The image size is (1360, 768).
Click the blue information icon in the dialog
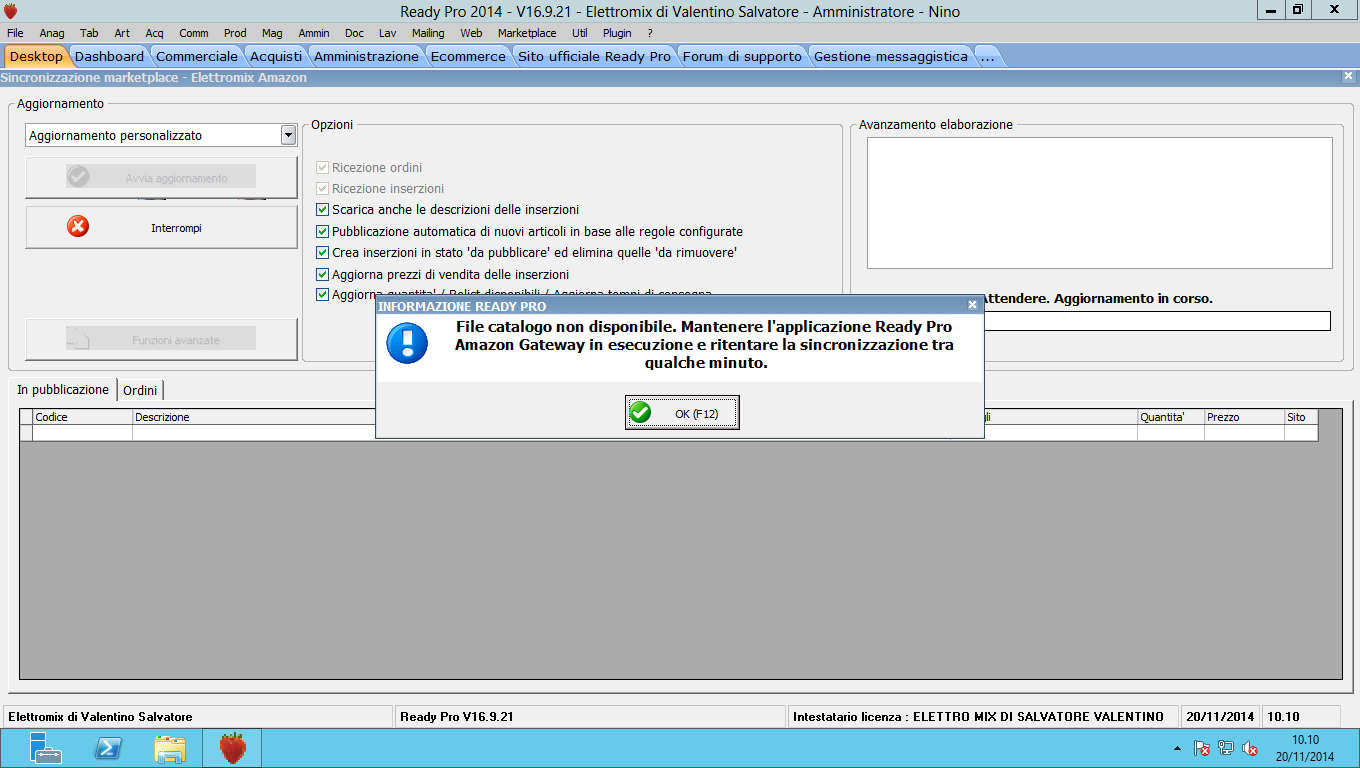point(407,343)
